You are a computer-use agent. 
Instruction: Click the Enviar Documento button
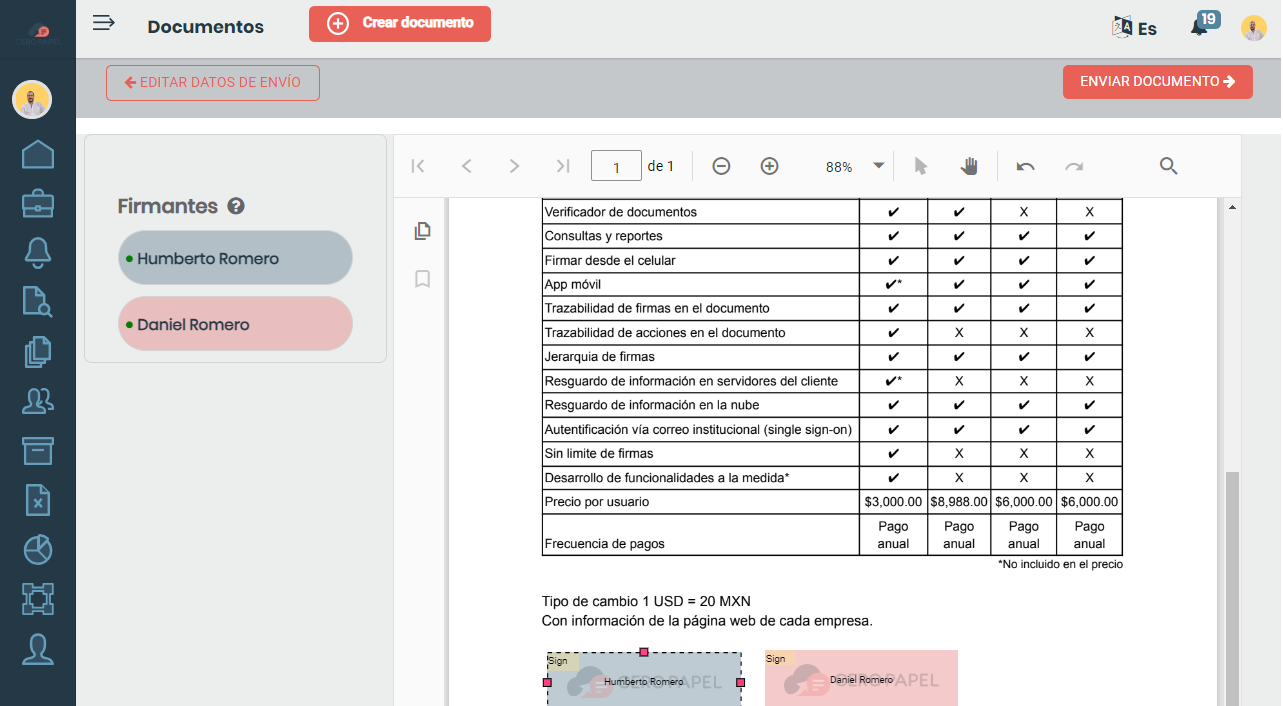pyautogui.click(x=1157, y=82)
